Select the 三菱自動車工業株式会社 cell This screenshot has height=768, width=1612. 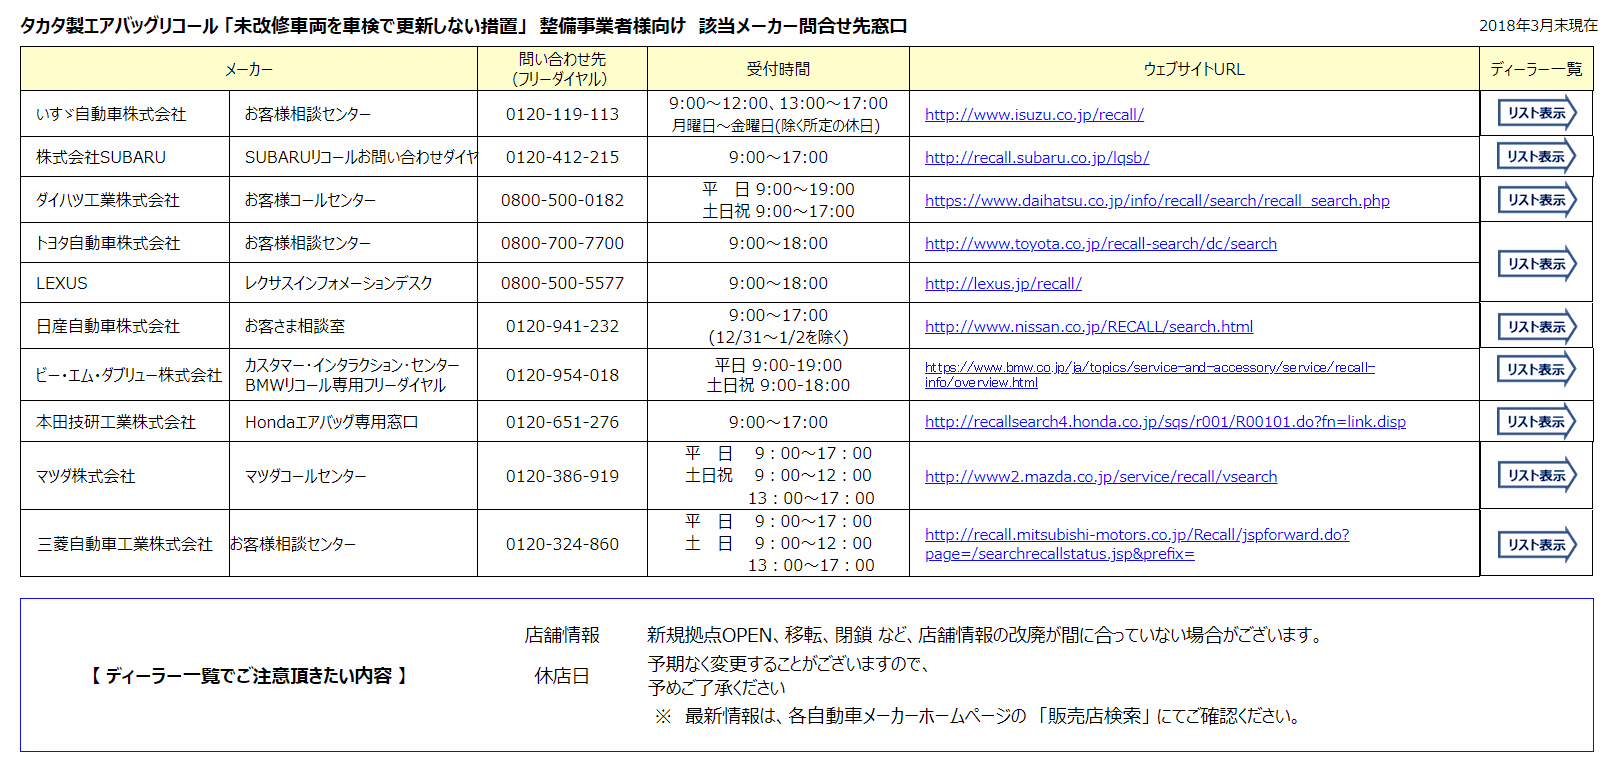tap(125, 544)
